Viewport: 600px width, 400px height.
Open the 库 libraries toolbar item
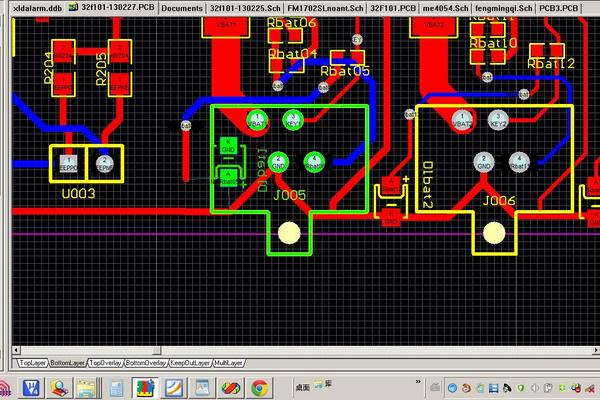323,384
